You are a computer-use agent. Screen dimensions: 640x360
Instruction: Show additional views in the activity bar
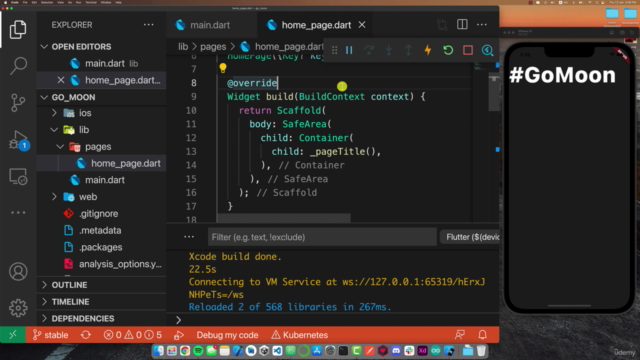(x=18, y=213)
